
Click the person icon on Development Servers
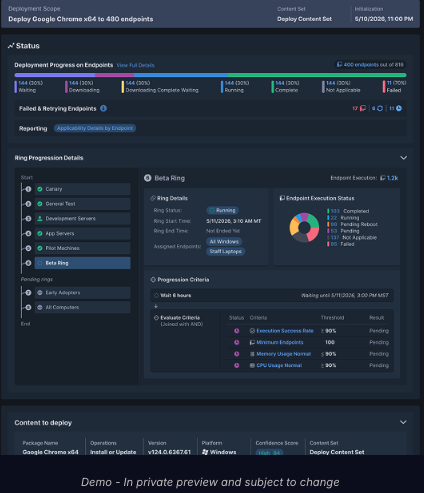click(40, 219)
